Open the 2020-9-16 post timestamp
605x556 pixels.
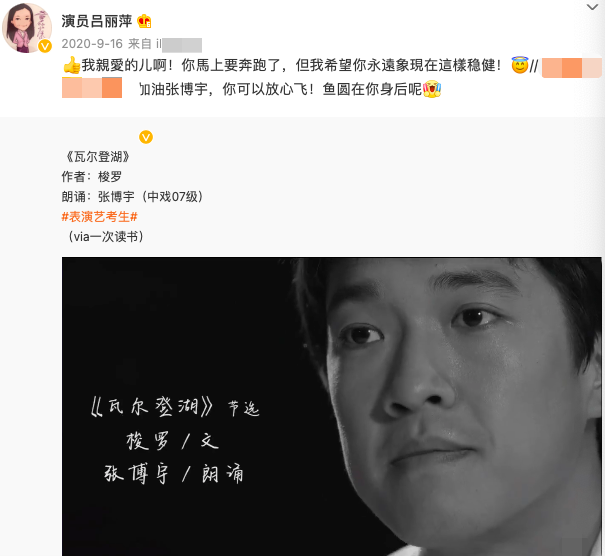[x=92, y=44]
